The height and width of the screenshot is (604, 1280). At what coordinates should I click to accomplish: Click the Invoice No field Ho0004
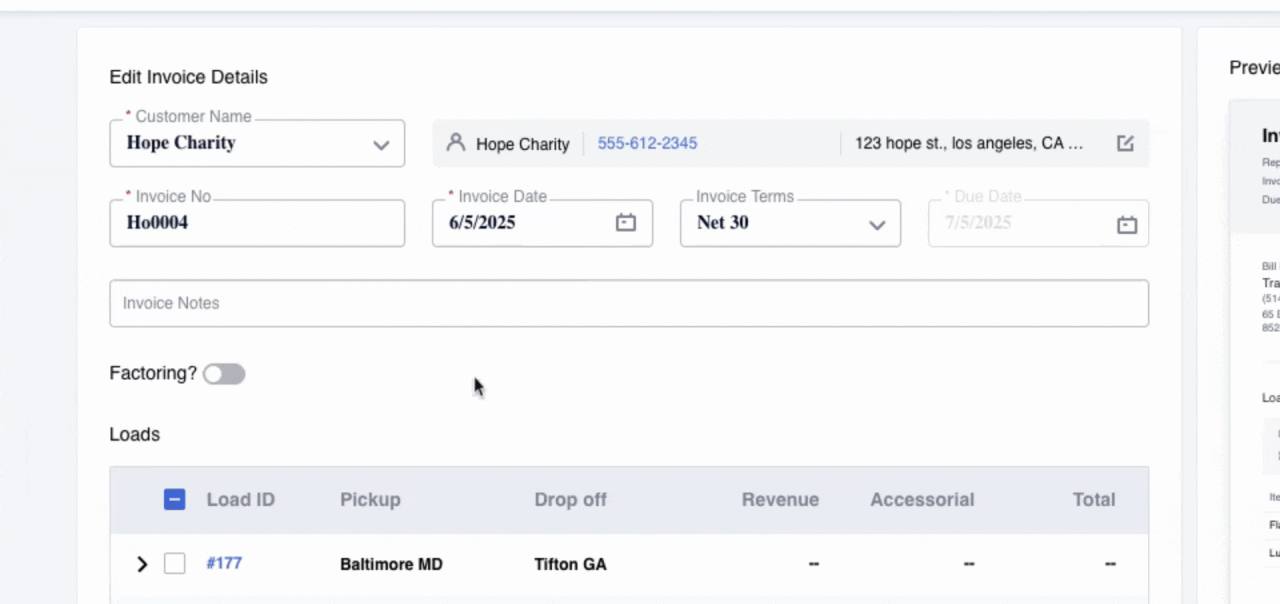click(x=257, y=223)
